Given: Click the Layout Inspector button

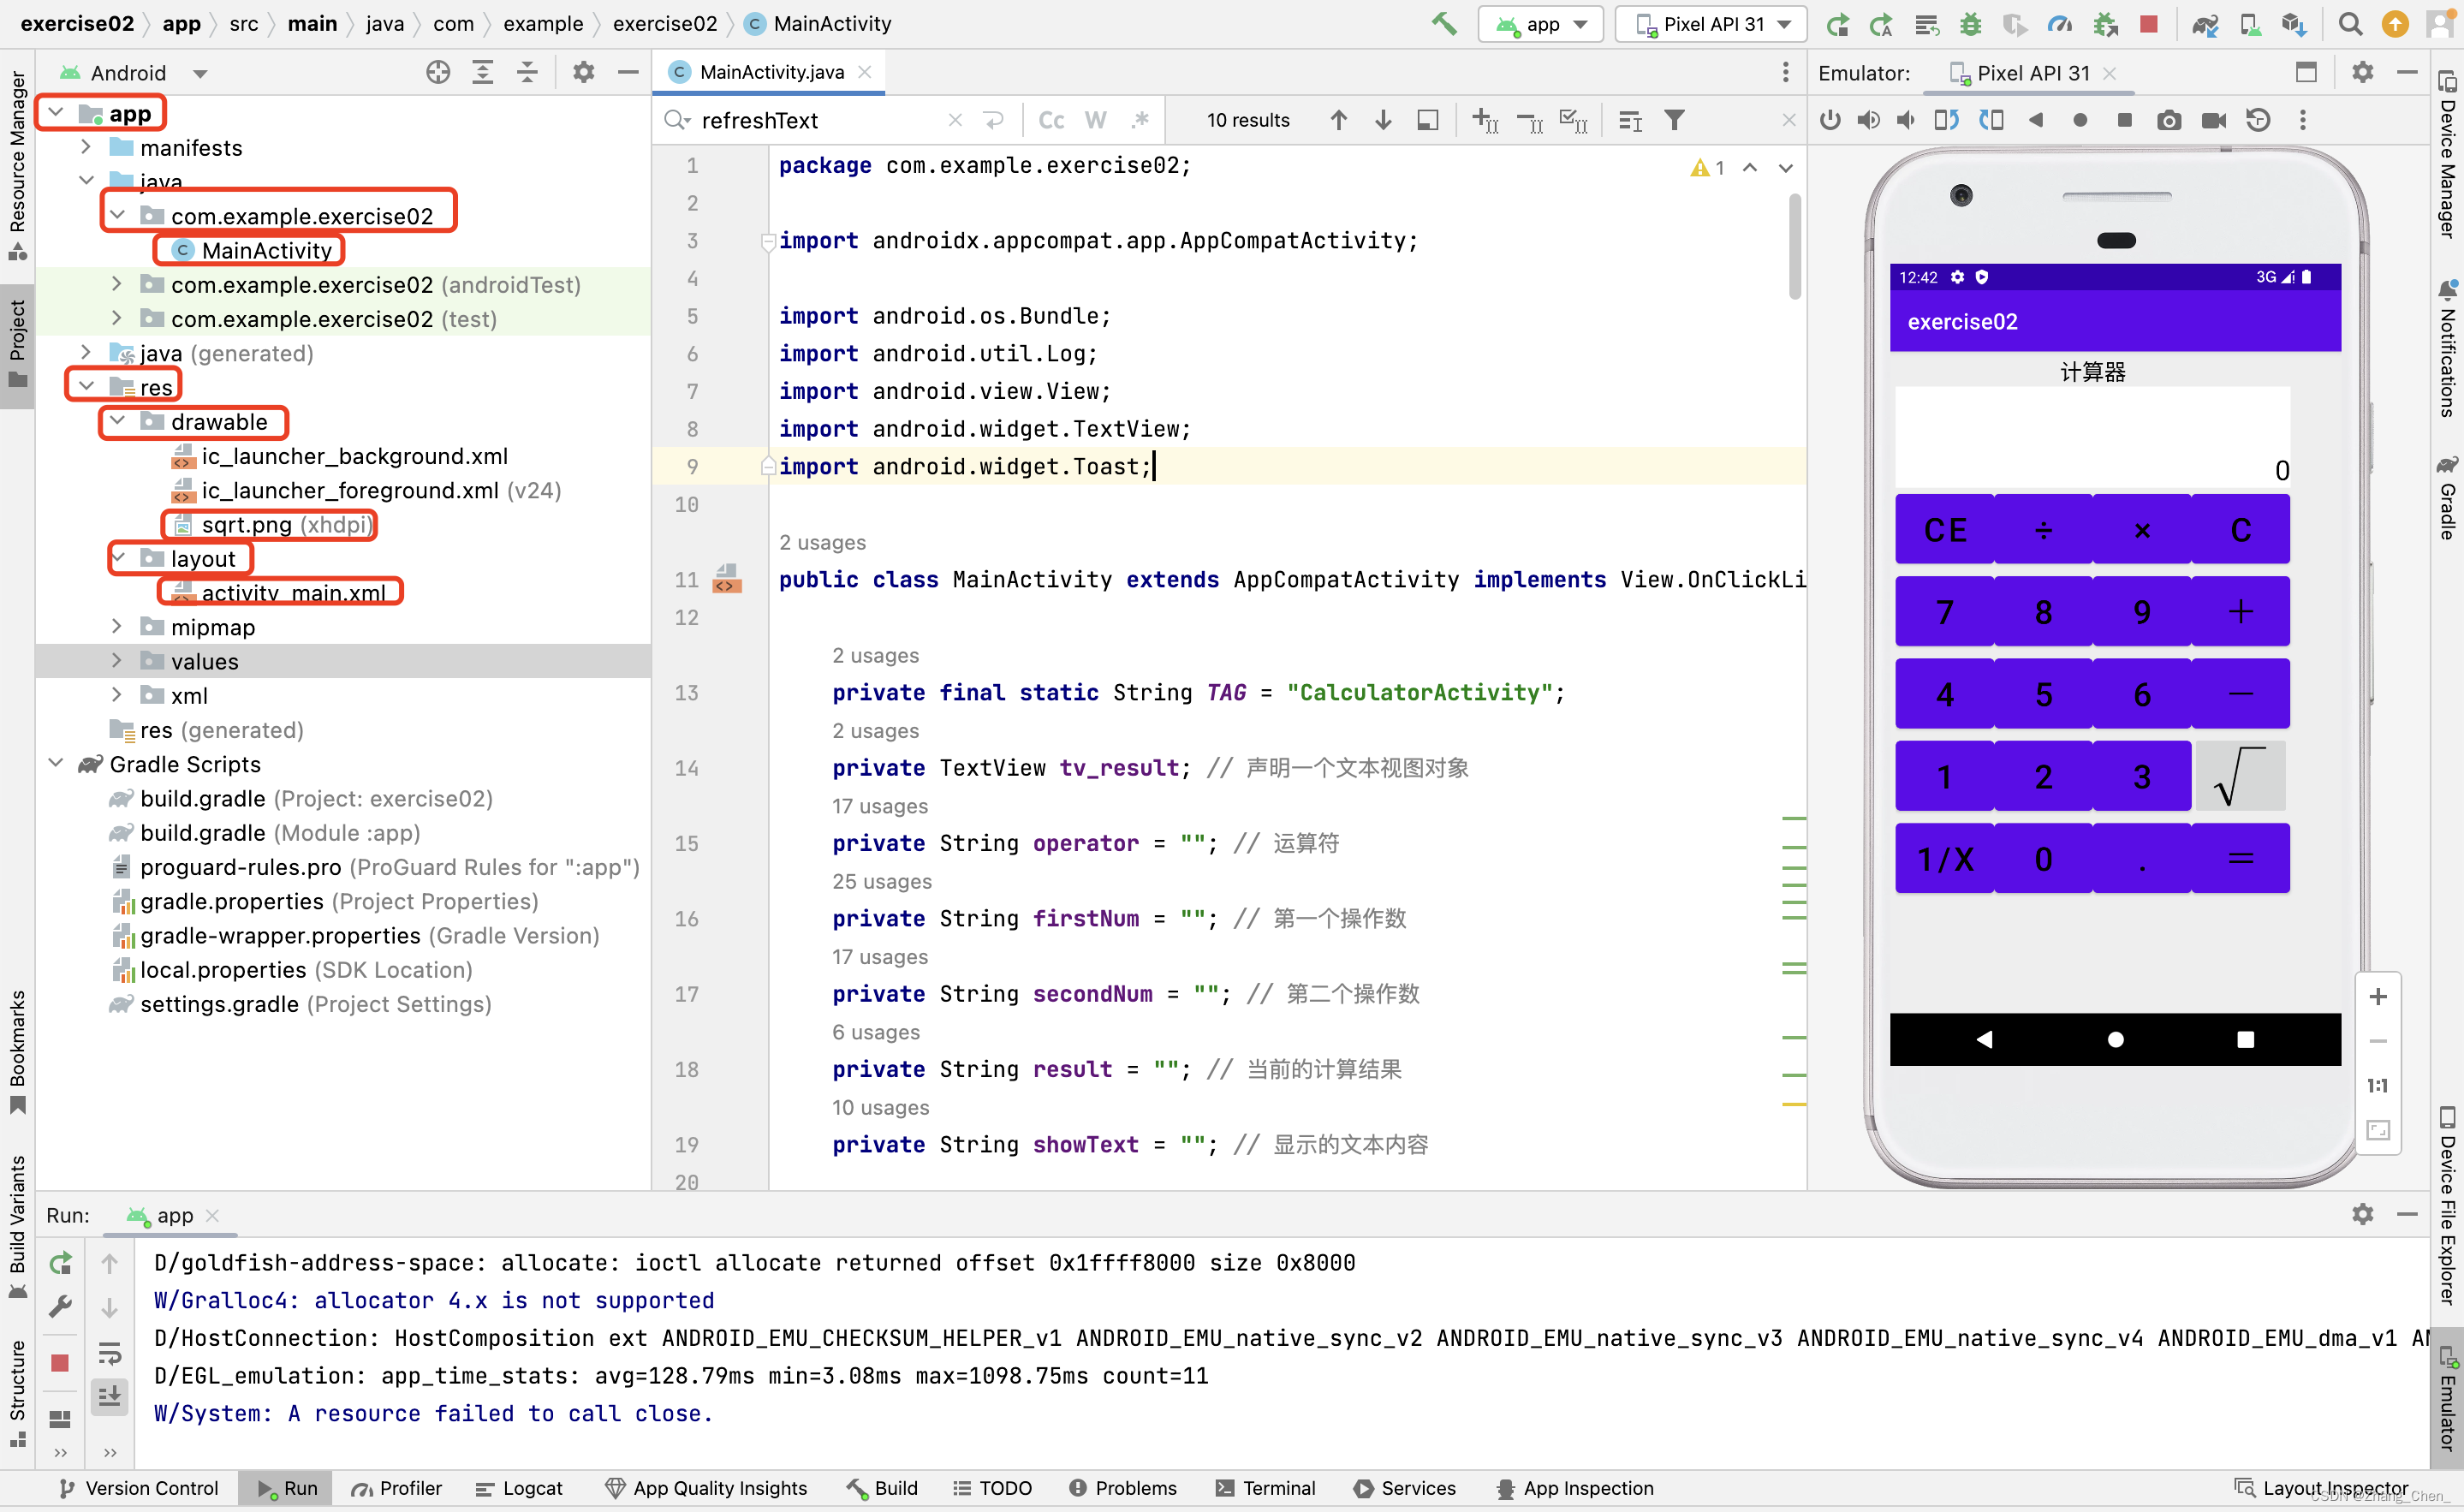Looking at the screenshot, I should tap(2323, 1488).
